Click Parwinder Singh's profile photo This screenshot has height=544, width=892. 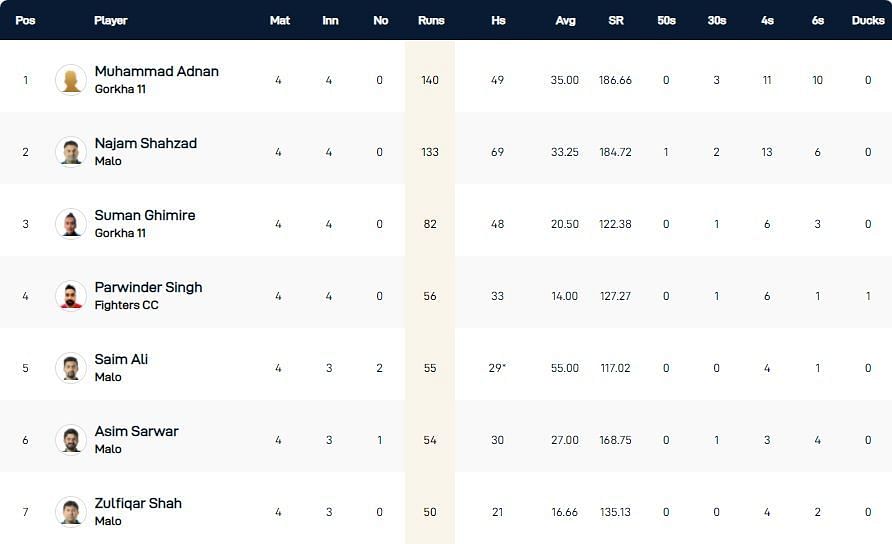[71, 296]
